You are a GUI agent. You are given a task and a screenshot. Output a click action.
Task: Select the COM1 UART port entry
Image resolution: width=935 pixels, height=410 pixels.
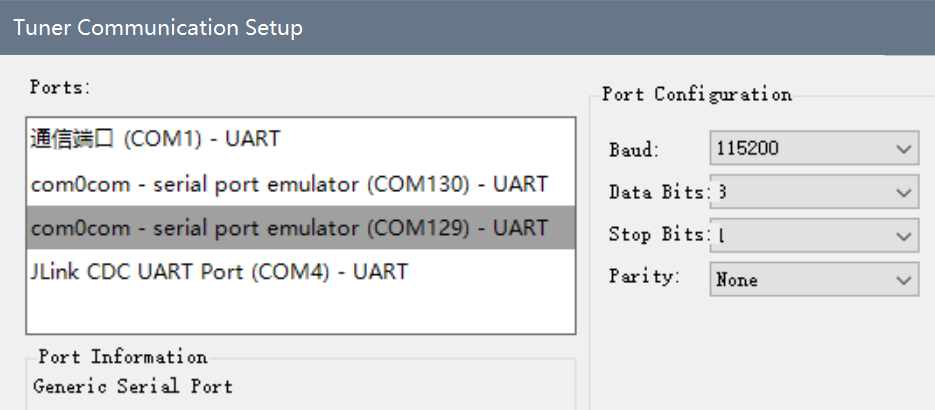click(x=301, y=139)
